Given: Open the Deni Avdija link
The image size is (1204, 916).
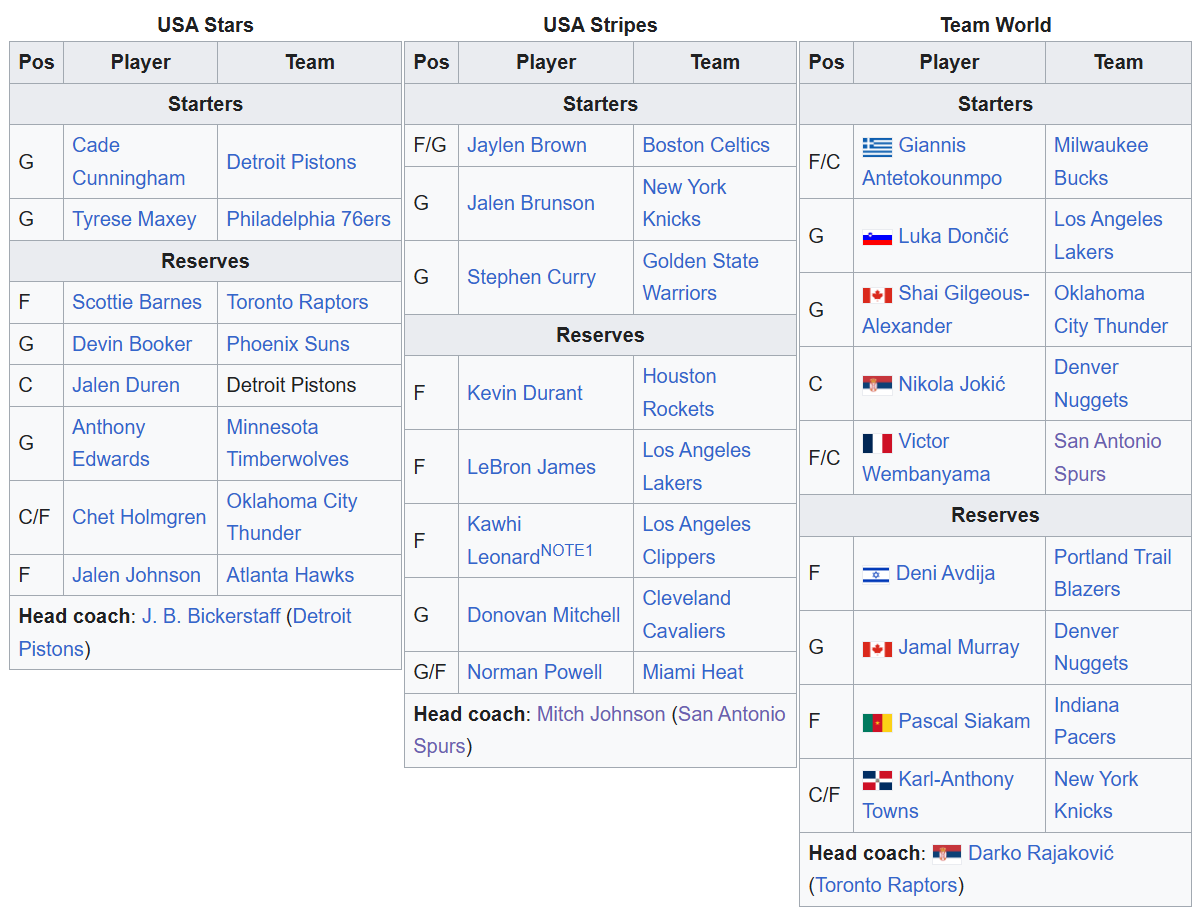Looking at the screenshot, I should click(946, 573).
